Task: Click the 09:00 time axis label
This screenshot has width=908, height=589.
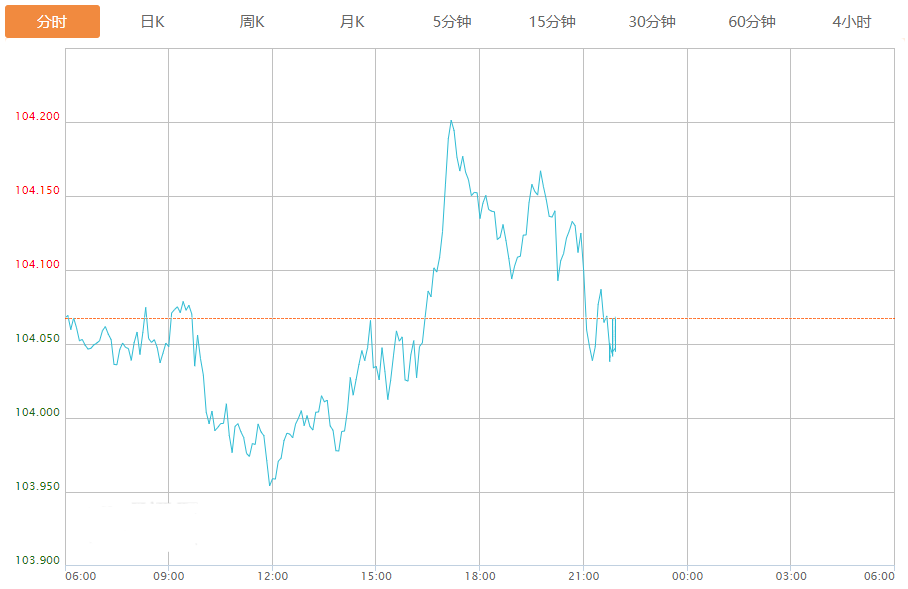Action: point(168,576)
